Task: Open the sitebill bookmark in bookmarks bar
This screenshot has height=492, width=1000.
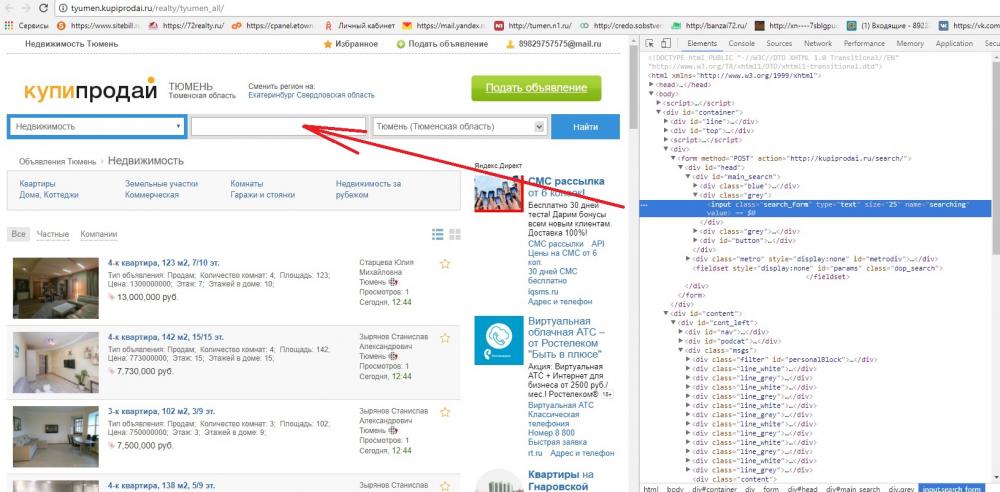Action: [98, 26]
